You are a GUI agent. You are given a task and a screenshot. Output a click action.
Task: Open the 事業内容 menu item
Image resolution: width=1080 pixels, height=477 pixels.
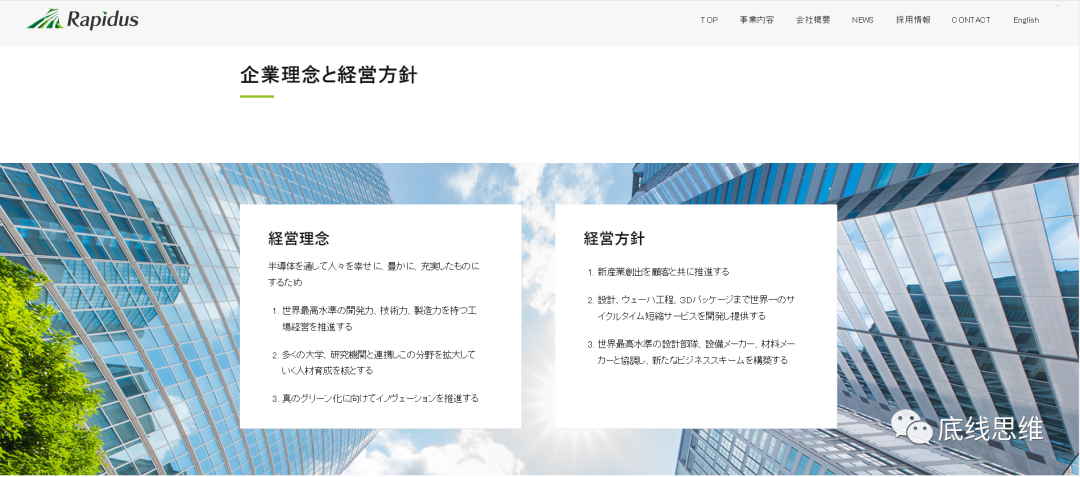click(x=756, y=20)
